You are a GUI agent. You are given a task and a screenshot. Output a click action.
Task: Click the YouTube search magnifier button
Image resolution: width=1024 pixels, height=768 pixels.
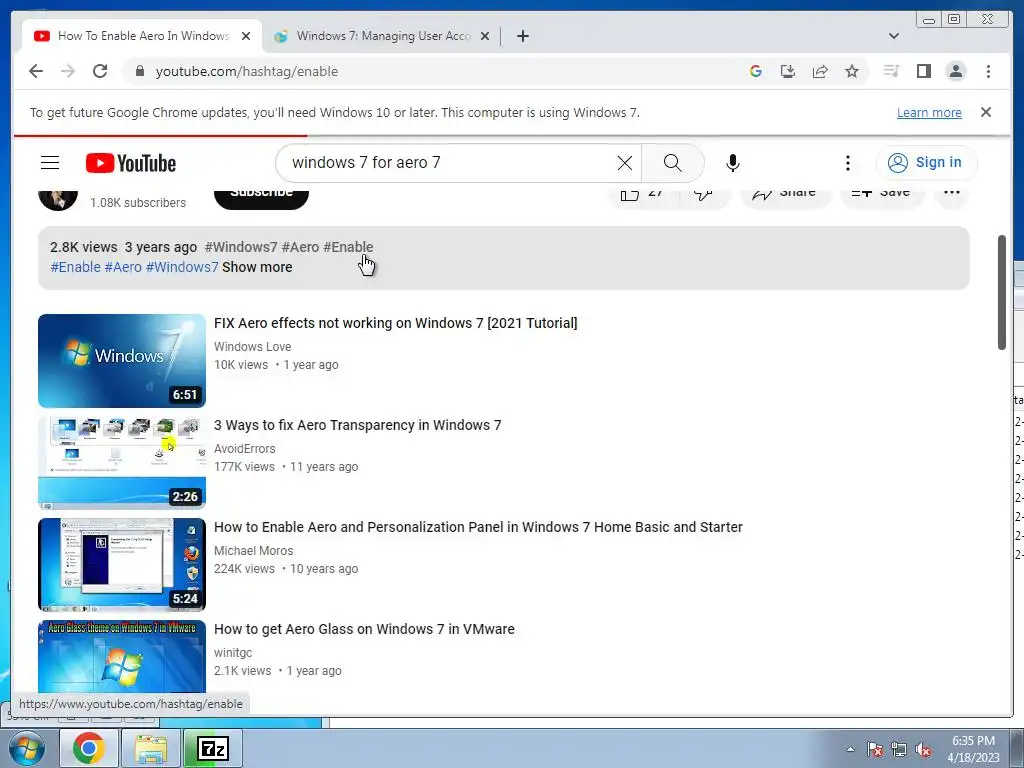[673, 163]
